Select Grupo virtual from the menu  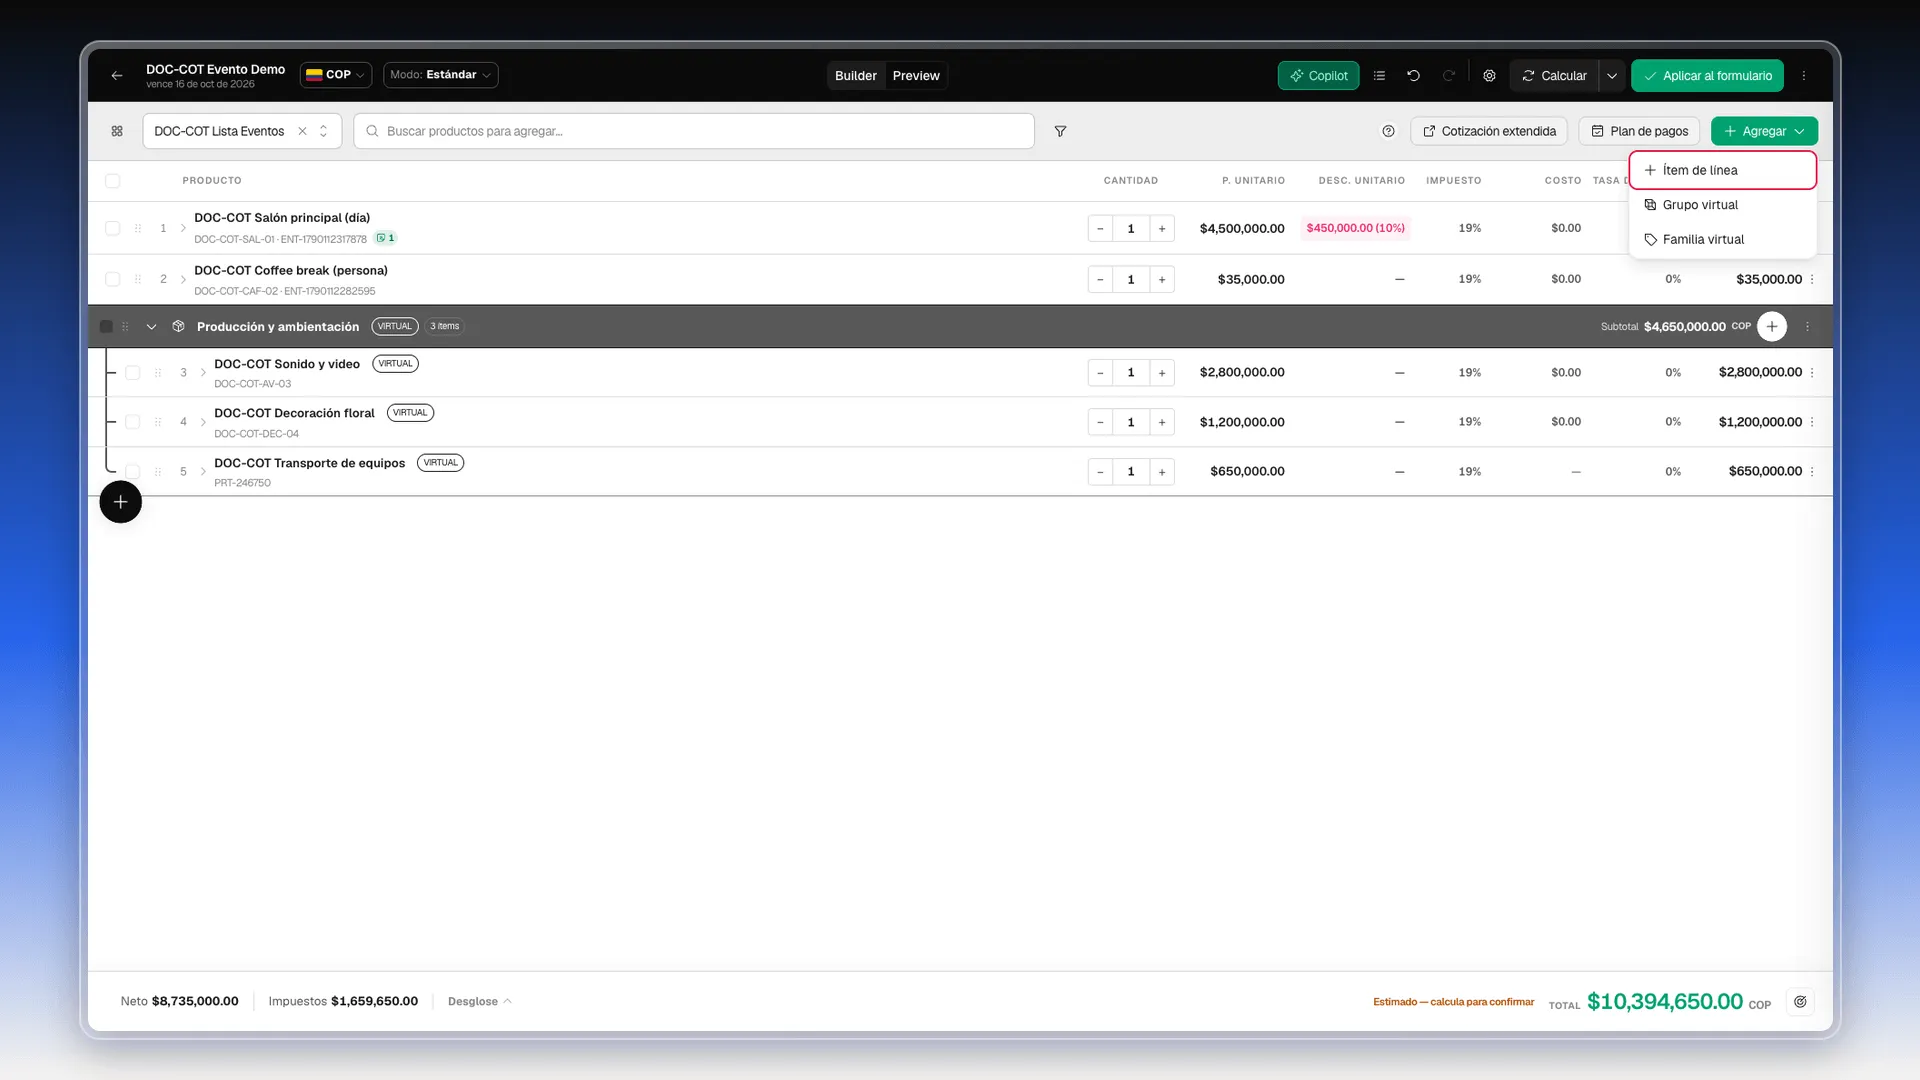[x=1723, y=205]
